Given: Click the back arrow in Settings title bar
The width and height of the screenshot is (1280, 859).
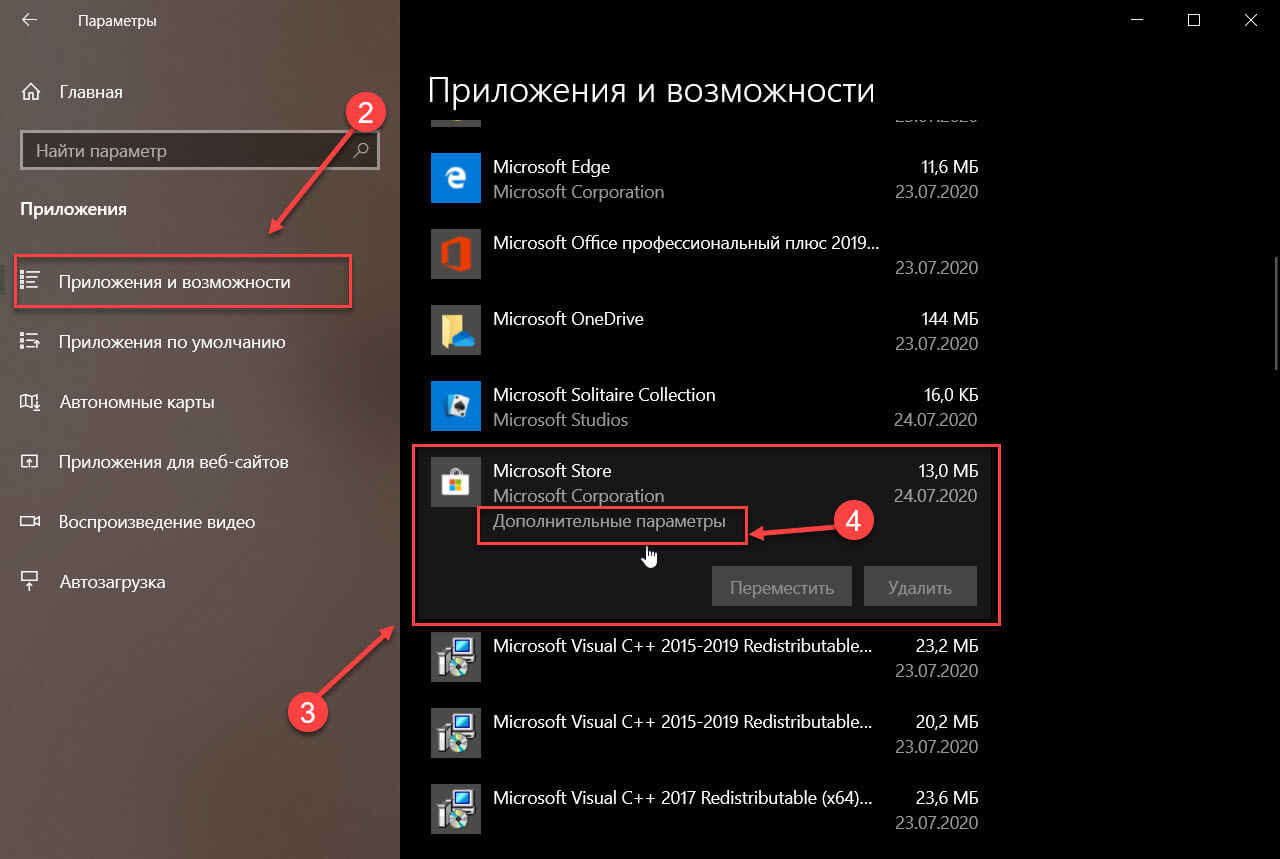Looking at the screenshot, I should (x=29, y=20).
